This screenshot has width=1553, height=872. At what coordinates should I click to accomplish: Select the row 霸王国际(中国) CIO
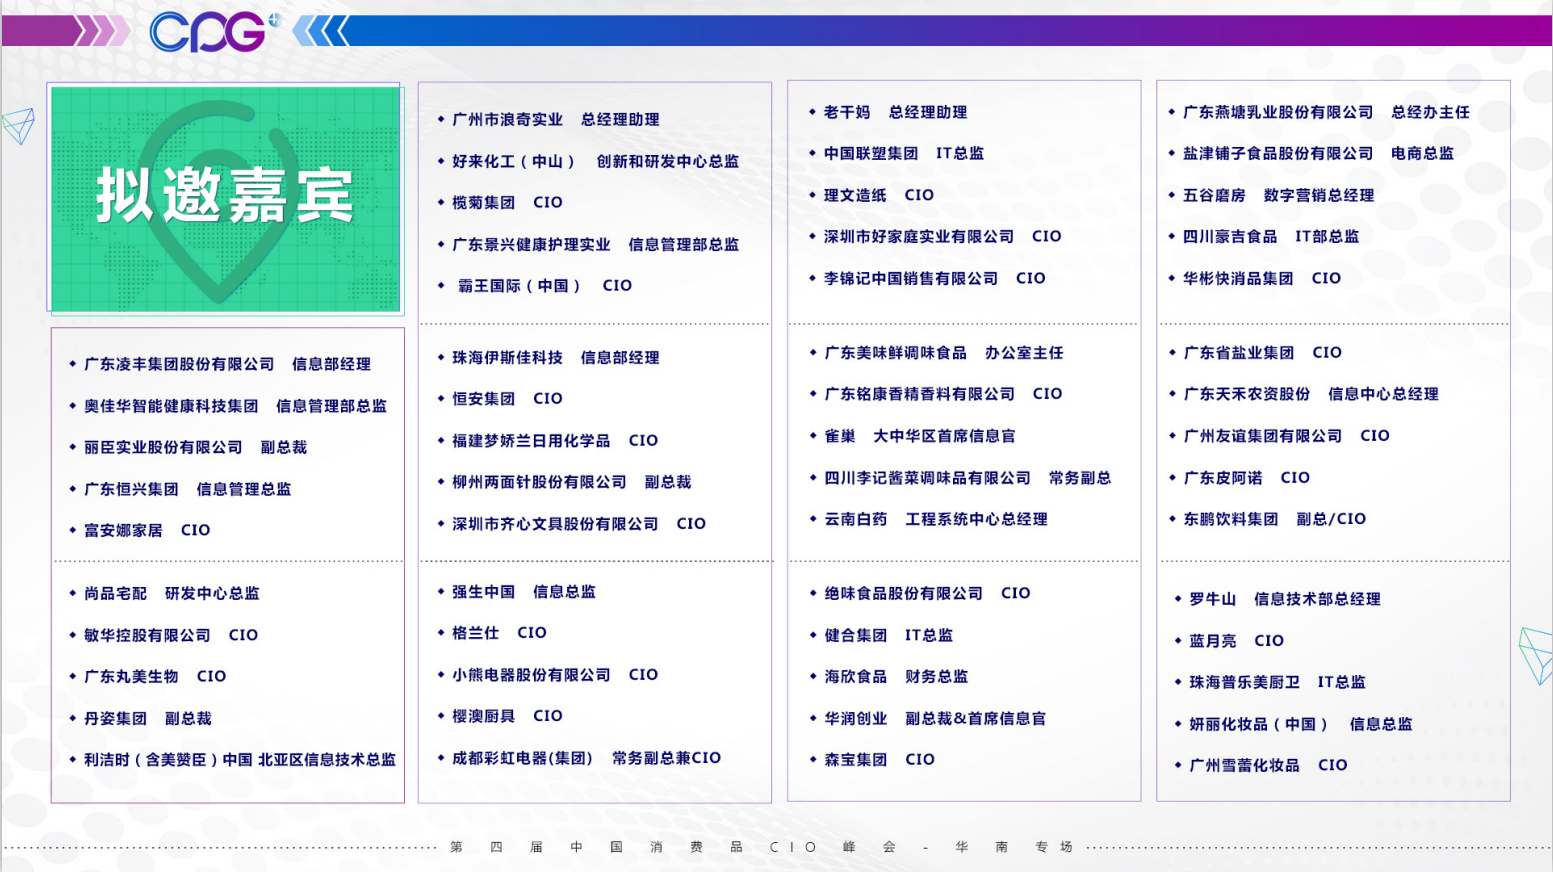point(535,286)
